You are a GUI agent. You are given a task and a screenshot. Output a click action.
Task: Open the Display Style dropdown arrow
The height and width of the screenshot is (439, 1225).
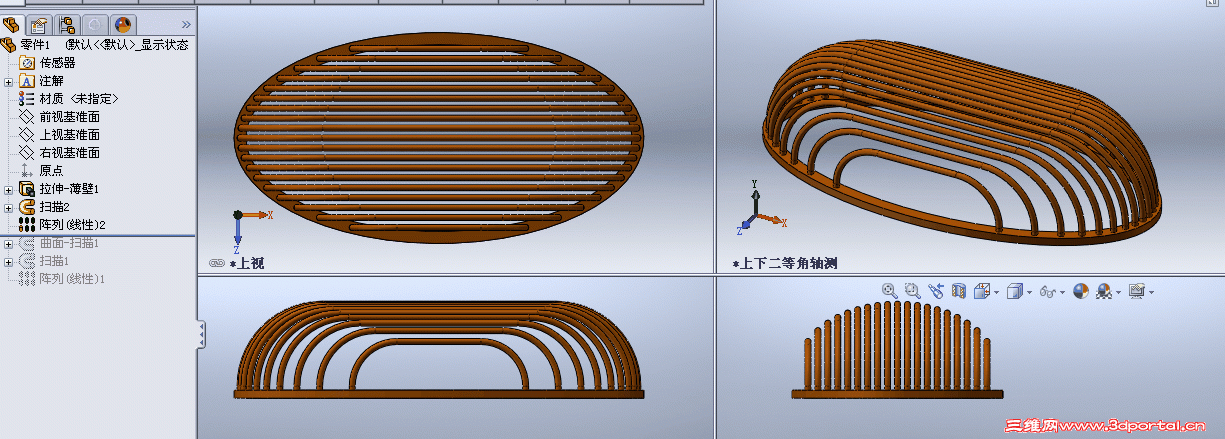pos(1030,292)
